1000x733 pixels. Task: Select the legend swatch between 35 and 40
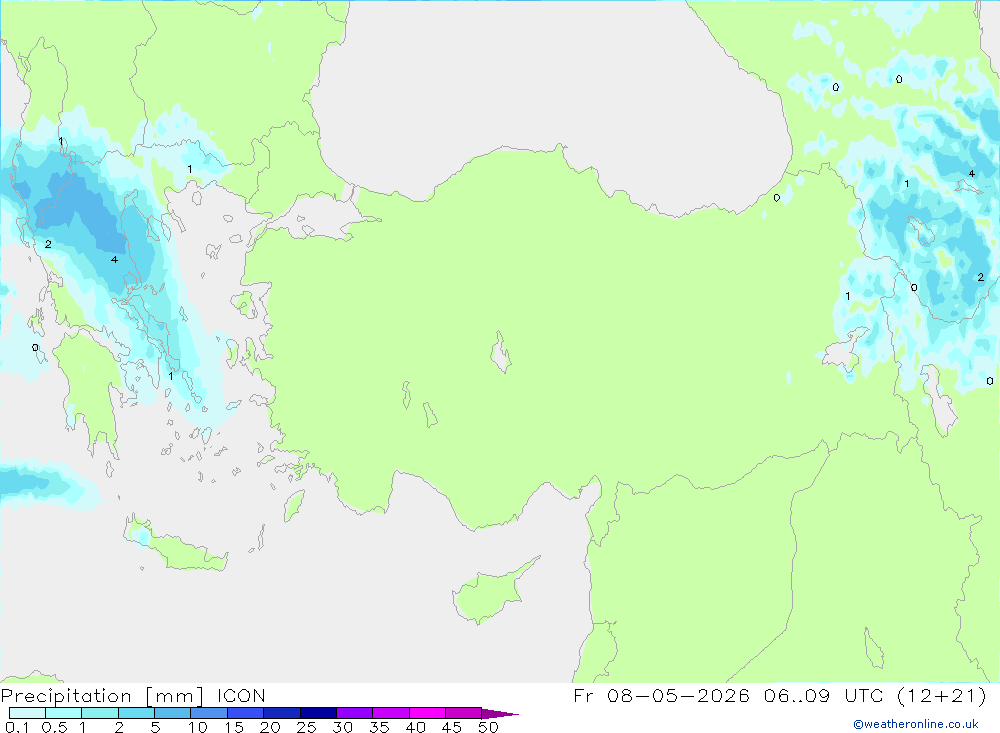click(x=391, y=713)
